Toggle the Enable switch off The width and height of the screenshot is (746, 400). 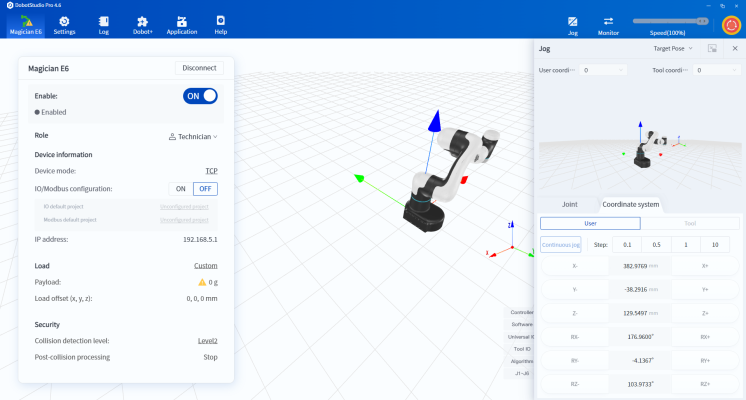coord(200,96)
